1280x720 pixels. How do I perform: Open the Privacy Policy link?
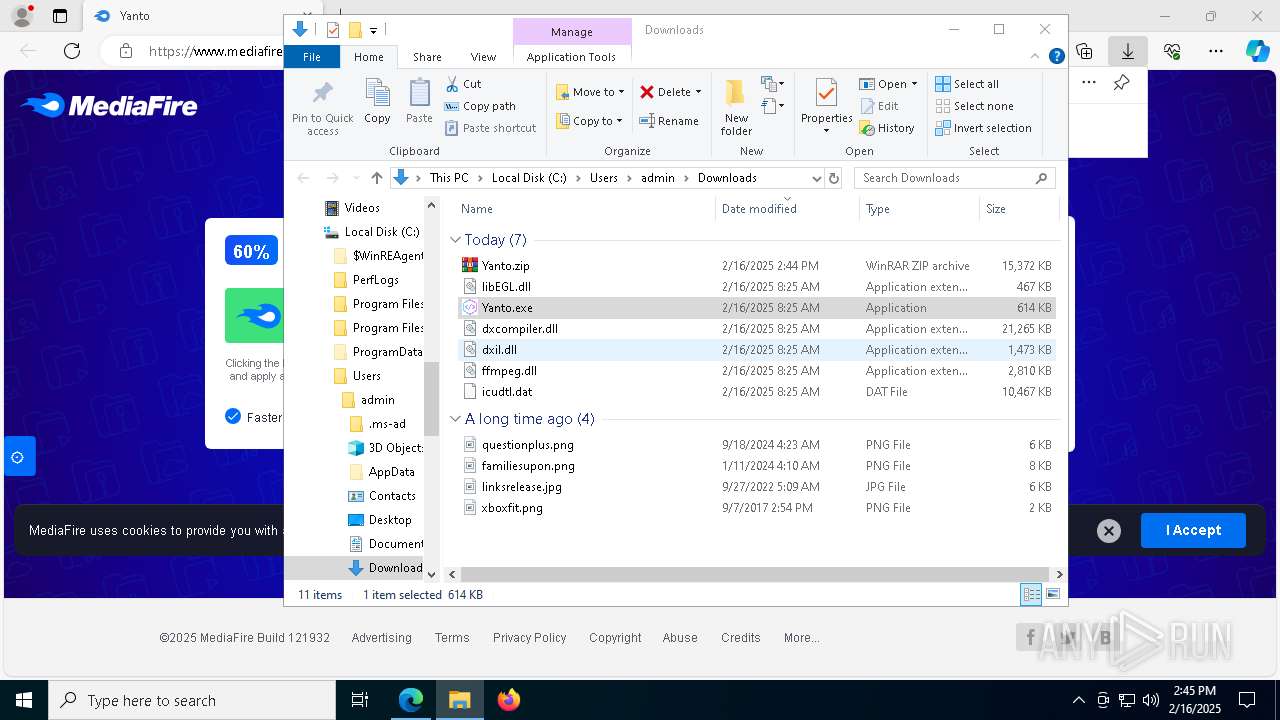click(x=529, y=638)
